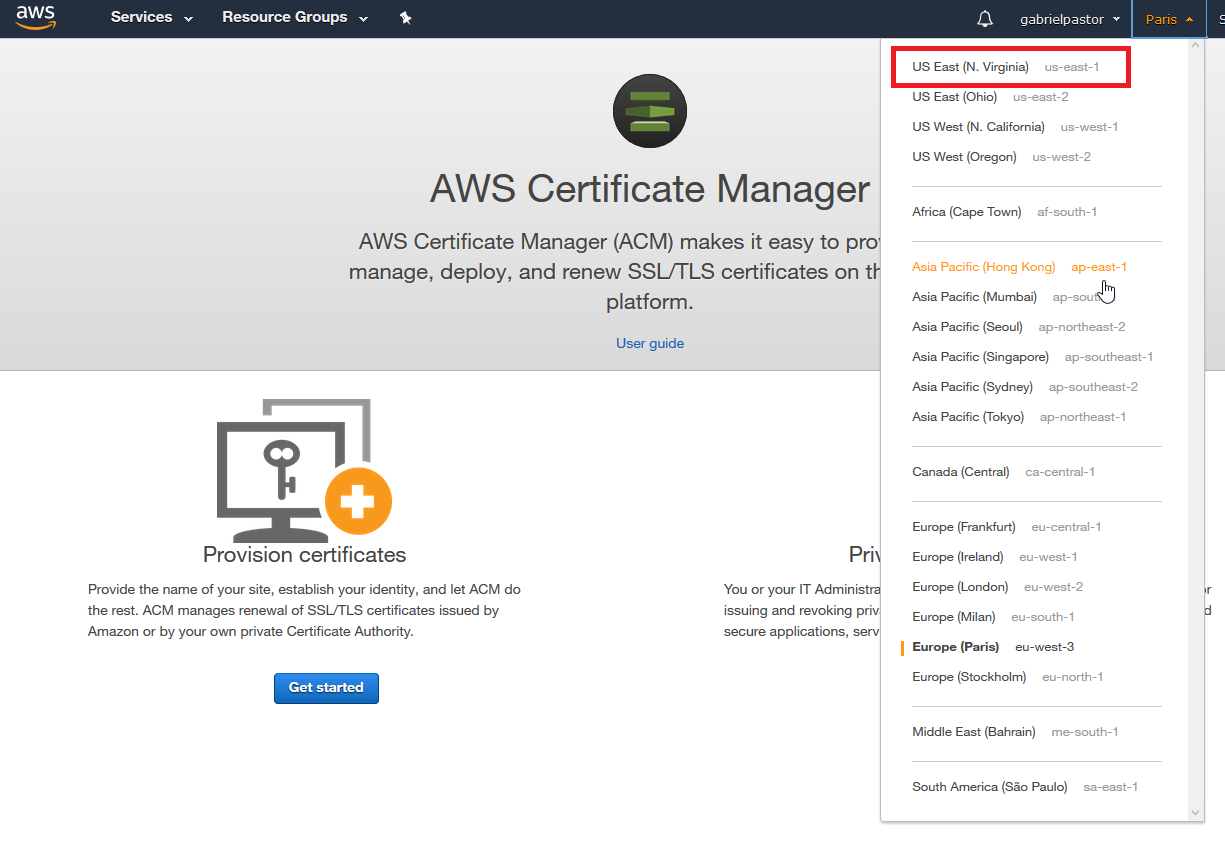Expand the Services menu

point(152,18)
